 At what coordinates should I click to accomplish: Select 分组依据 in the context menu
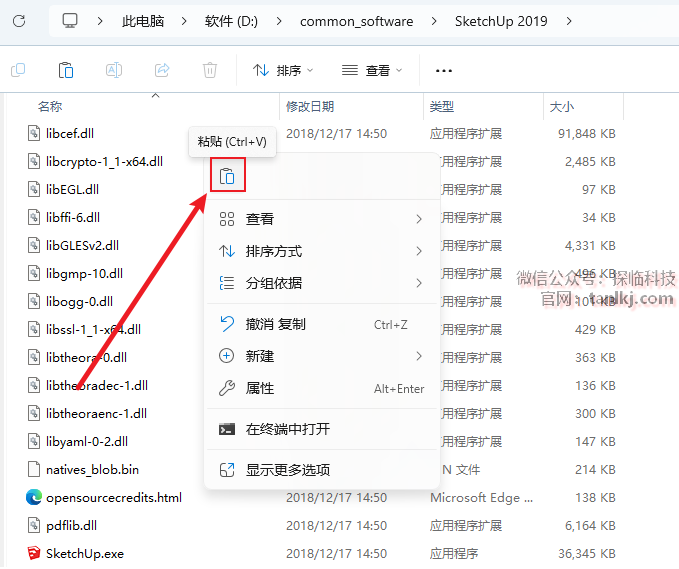point(321,283)
